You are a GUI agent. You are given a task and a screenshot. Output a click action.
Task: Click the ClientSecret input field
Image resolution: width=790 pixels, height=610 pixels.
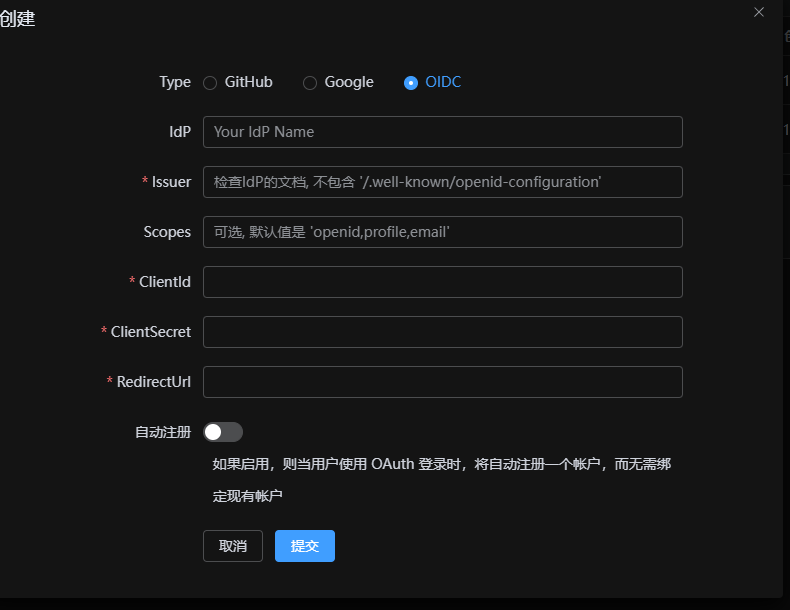point(442,332)
